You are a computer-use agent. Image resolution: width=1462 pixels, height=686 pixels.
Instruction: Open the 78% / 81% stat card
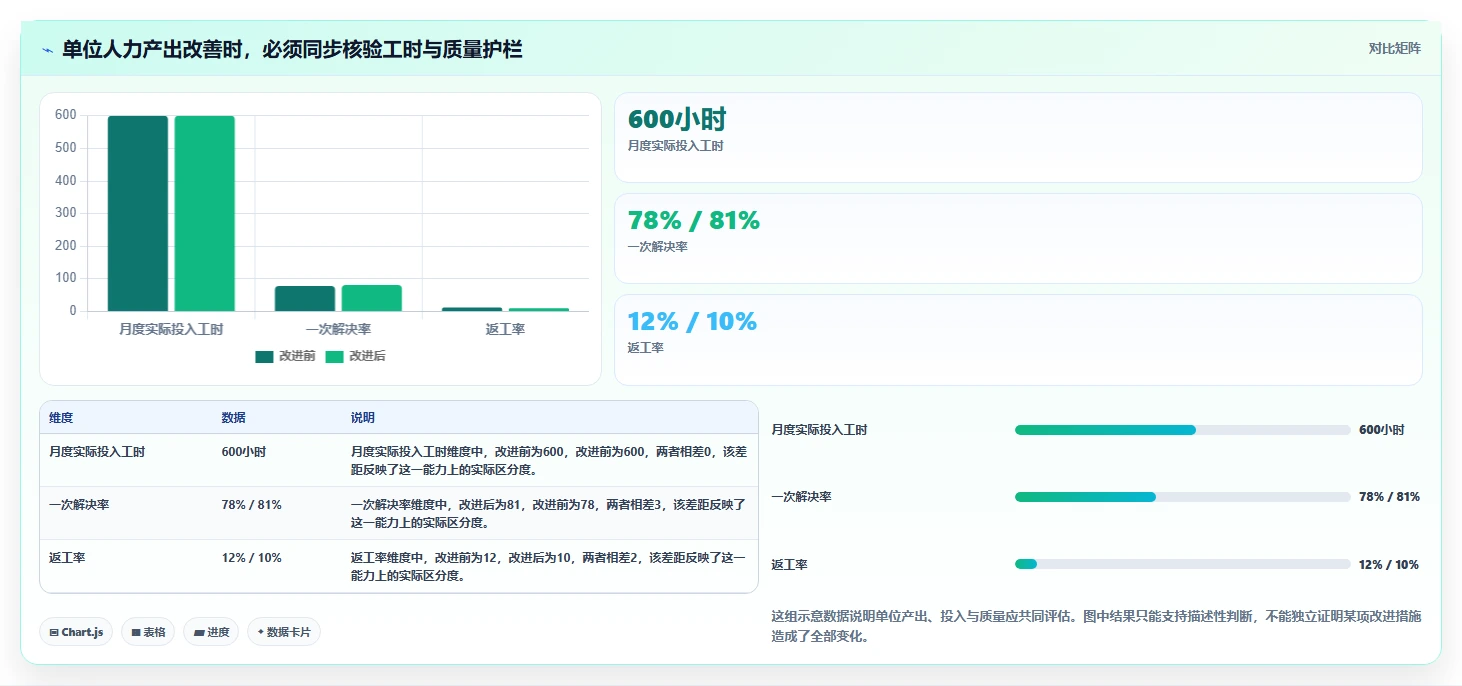(x=1018, y=238)
